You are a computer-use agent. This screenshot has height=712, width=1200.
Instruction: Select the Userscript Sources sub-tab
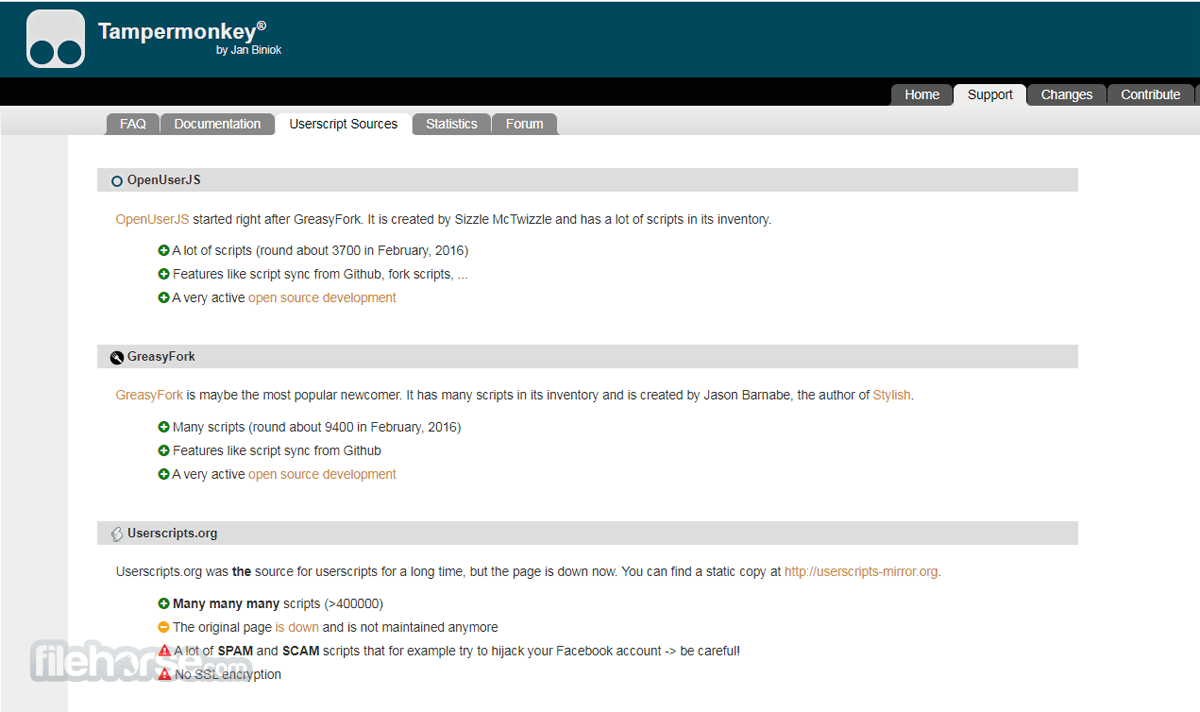pyautogui.click(x=343, y=124)
